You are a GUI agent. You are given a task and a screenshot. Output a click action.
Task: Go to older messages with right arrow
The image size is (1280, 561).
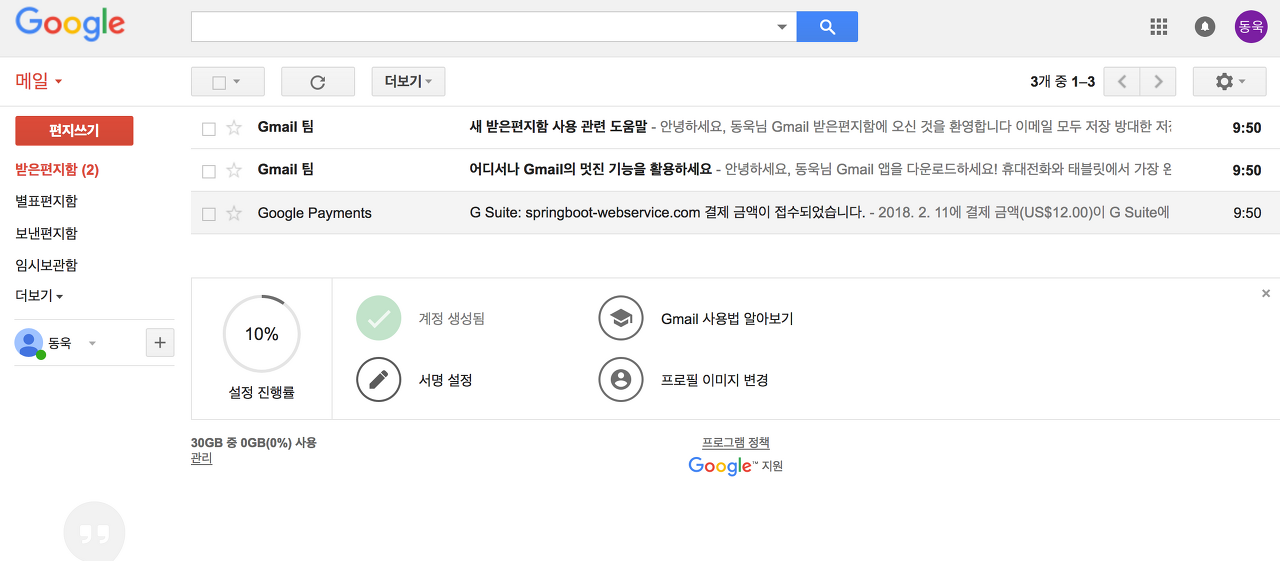pos(1158,82)
